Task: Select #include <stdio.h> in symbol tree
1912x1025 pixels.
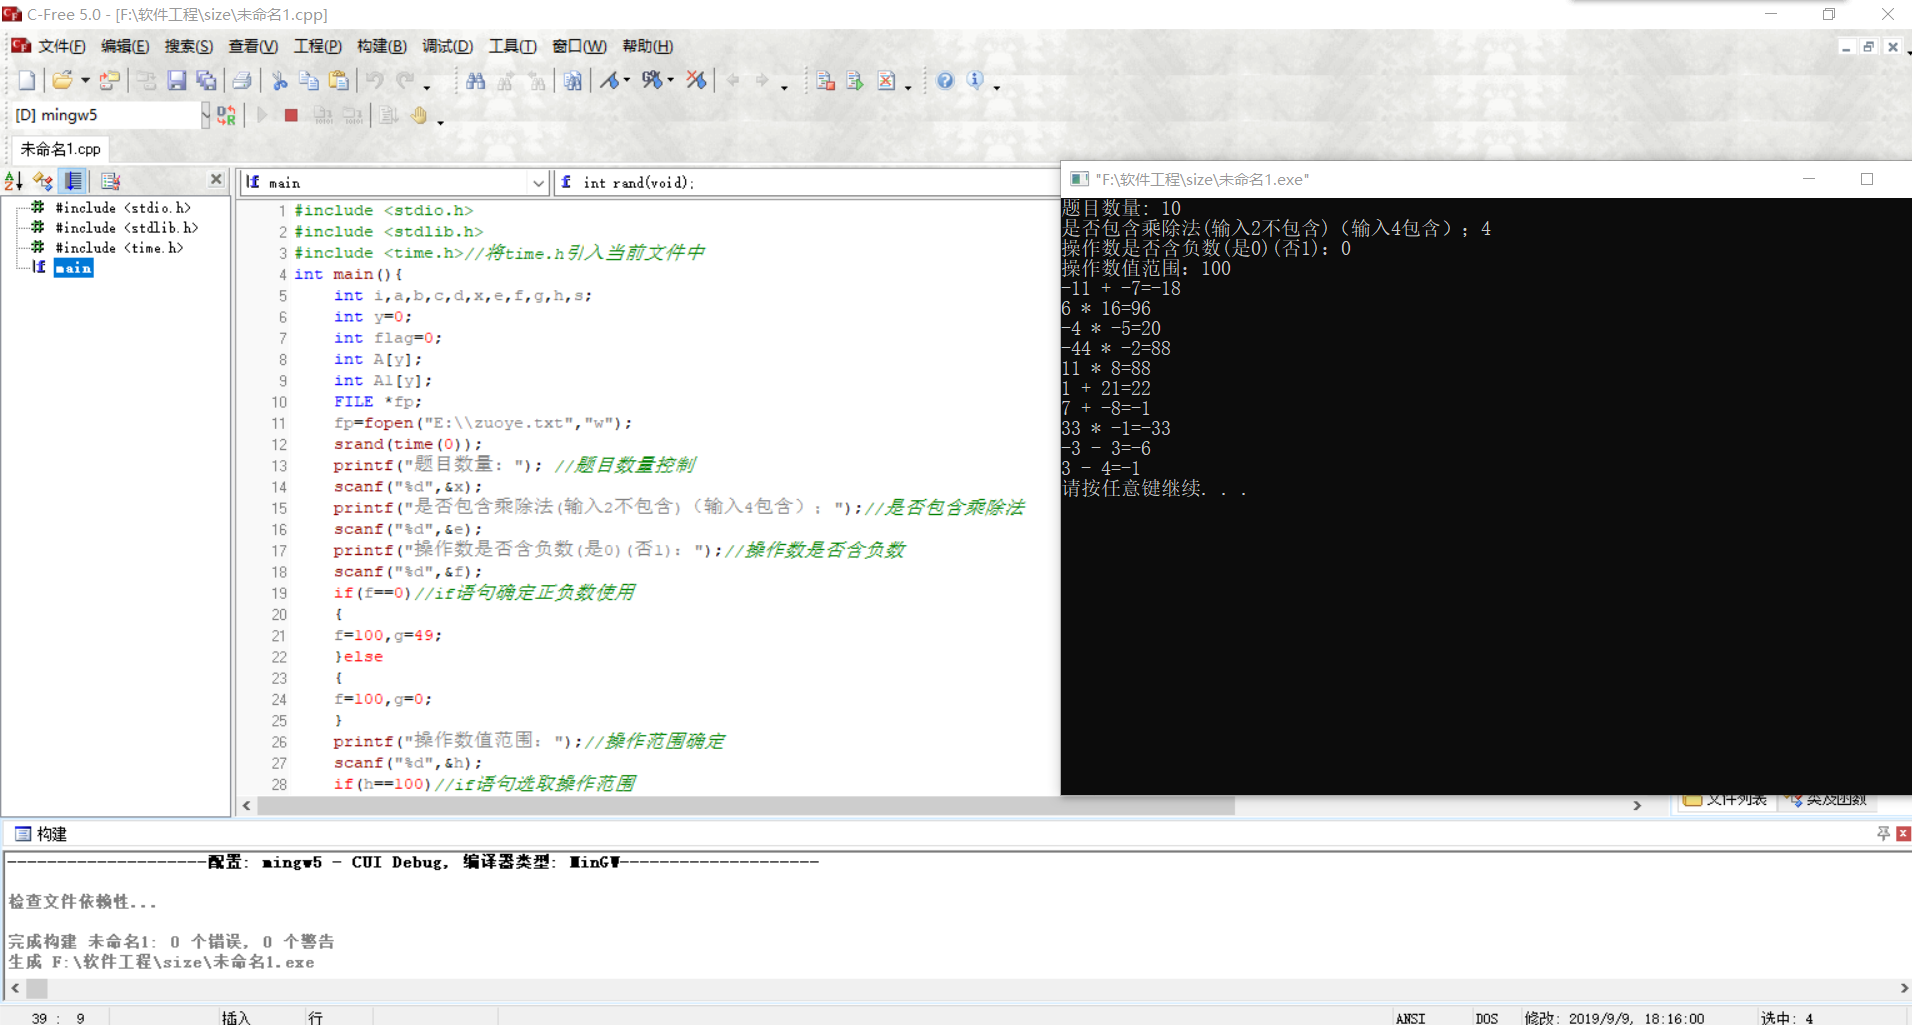Action: point(122,208)
